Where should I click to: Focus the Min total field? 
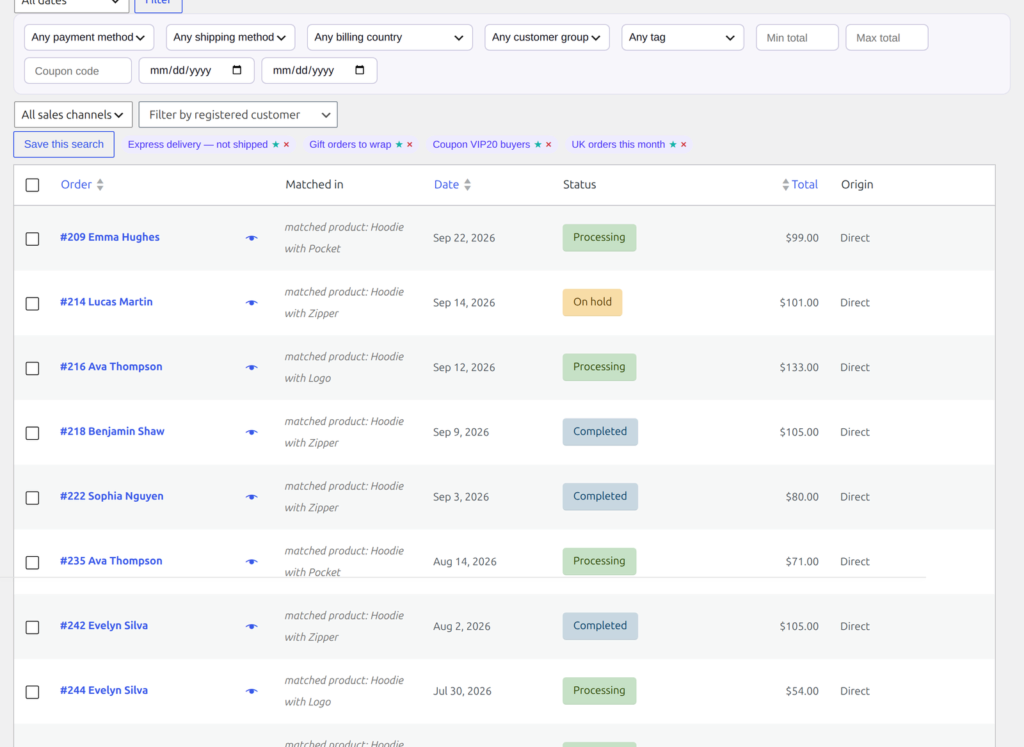tap(797, 37)
